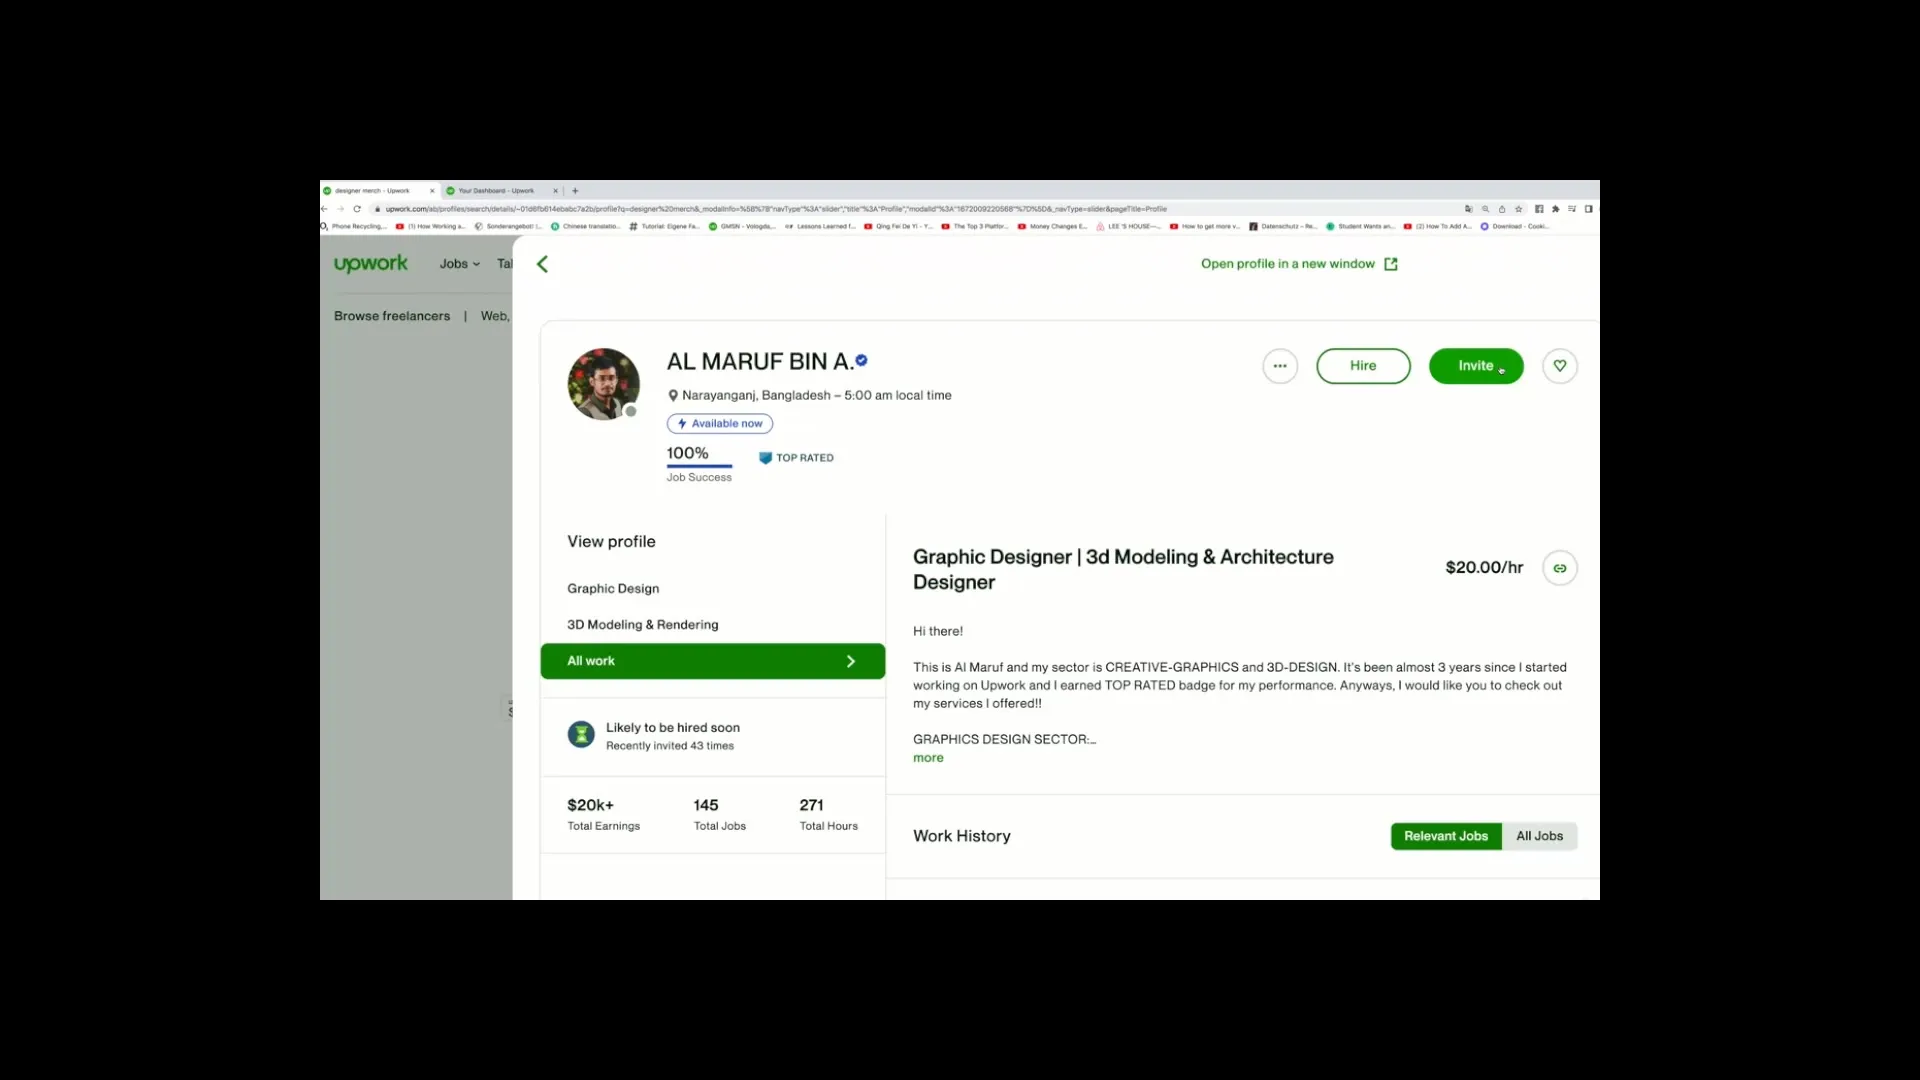Click the TOP RATED badge icon
The image size is (1920, 1080).
pos(765,458)
